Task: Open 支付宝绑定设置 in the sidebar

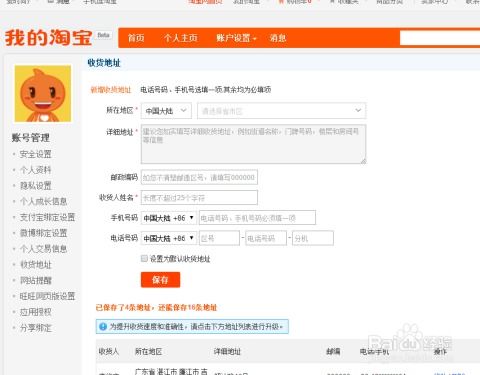Action: click(x=47, y=217)
